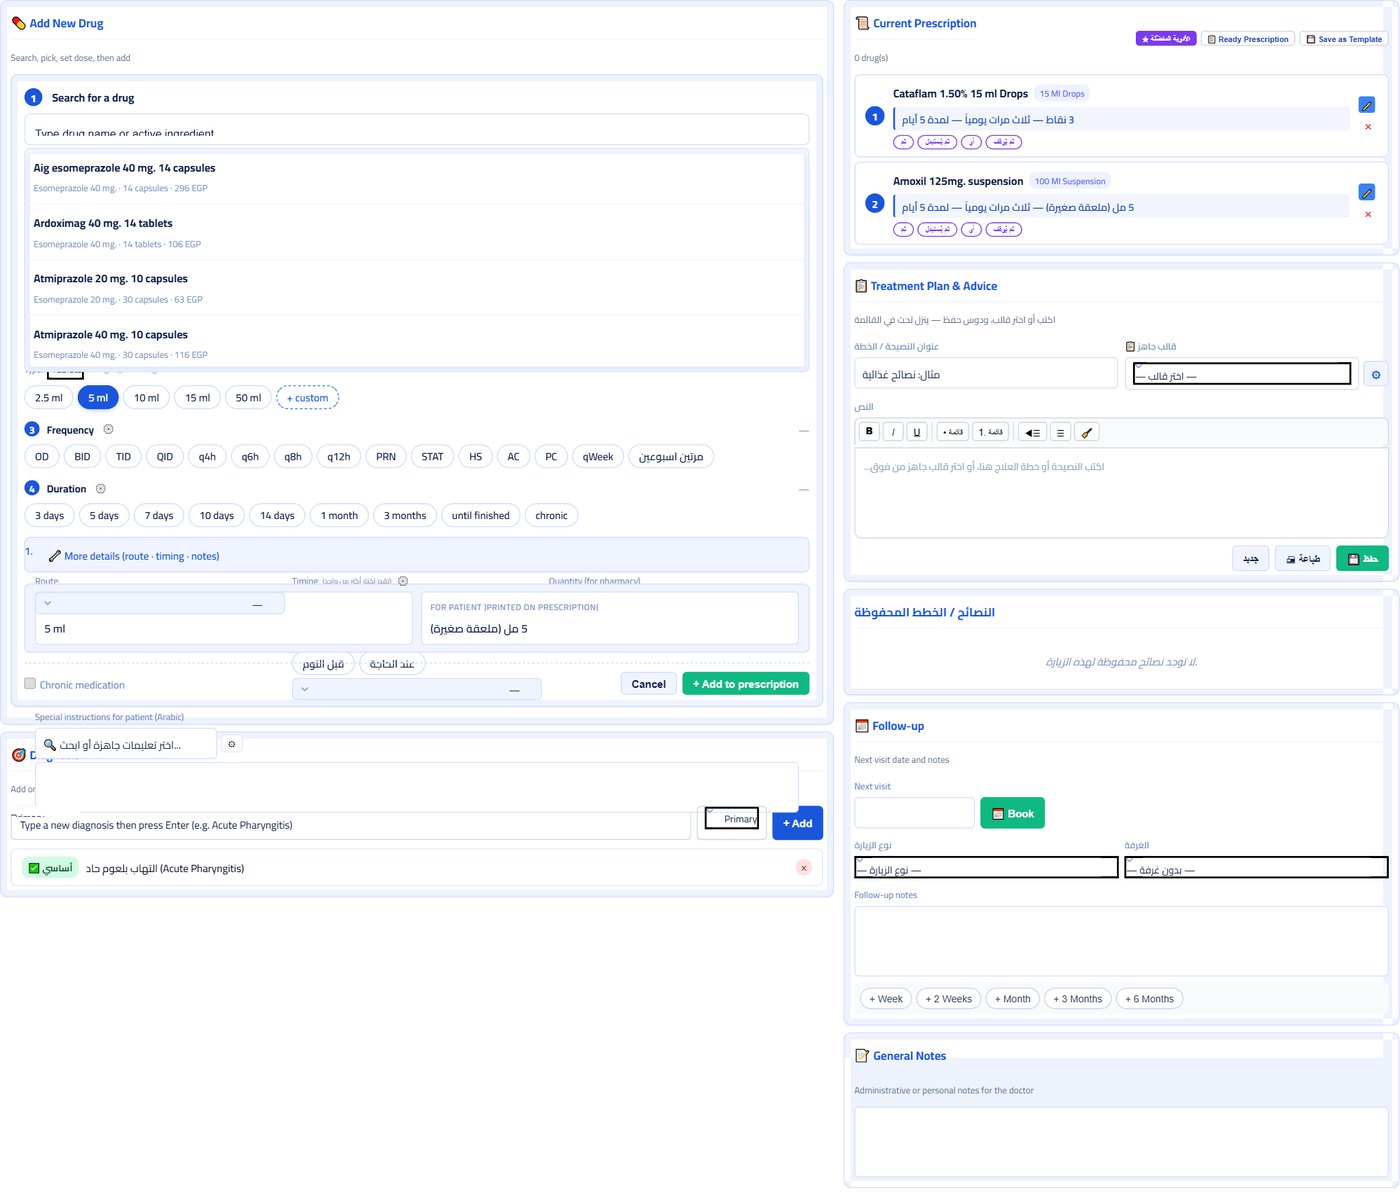The image size is (1400, 1195).
Task: Pick Atmiprazole 40 mg. 10 capsules result
Action: pos(417,344)
